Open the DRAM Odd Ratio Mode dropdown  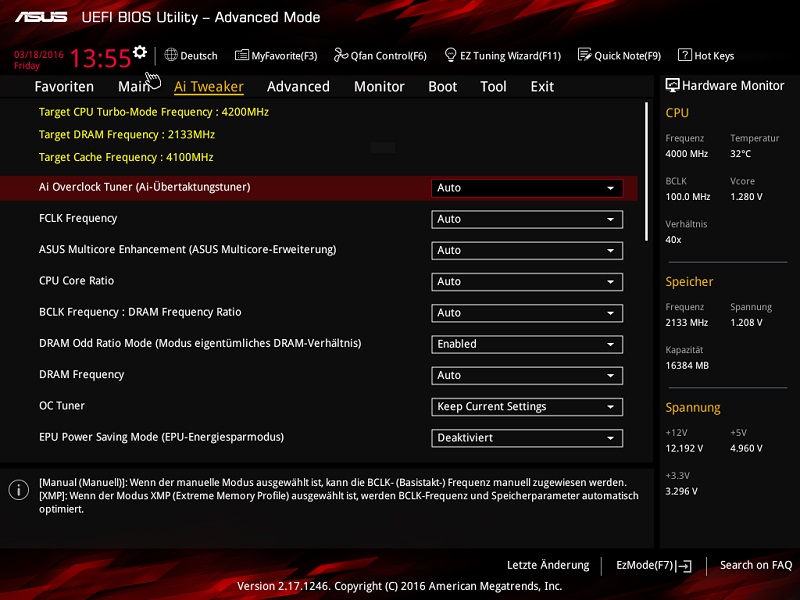click(527, 344)
